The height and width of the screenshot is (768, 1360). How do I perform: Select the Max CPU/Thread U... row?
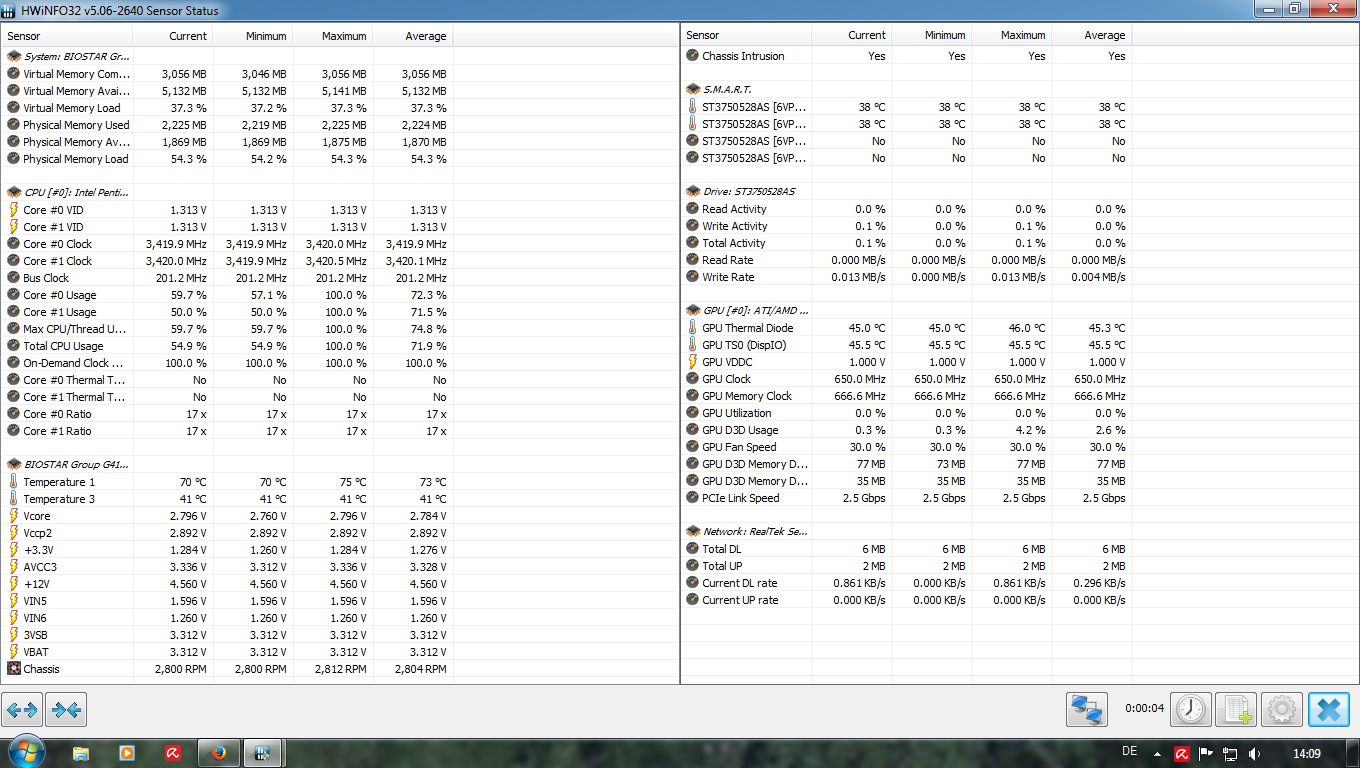click(226, 329)
